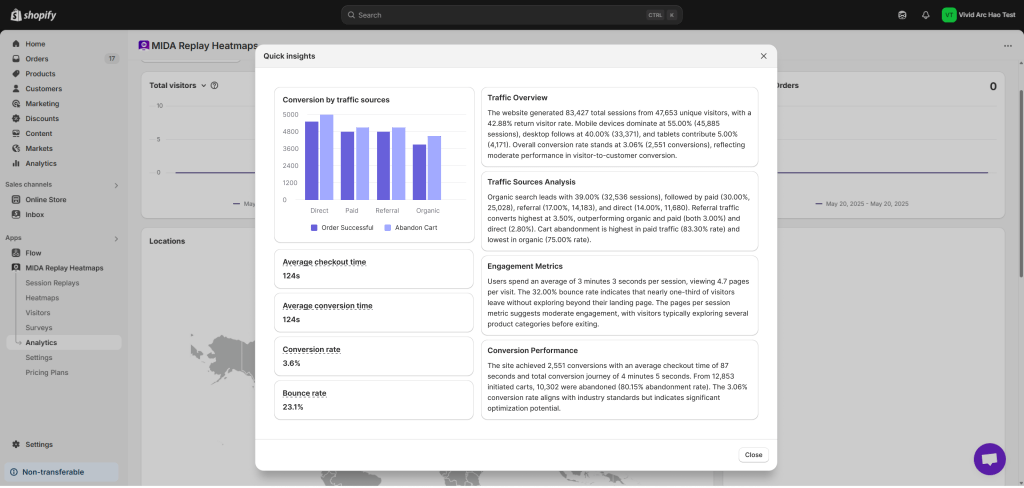This screenshot has width=1024, height=488.
Task: Click the Locations card heading
Action: [x=167, y=241]
